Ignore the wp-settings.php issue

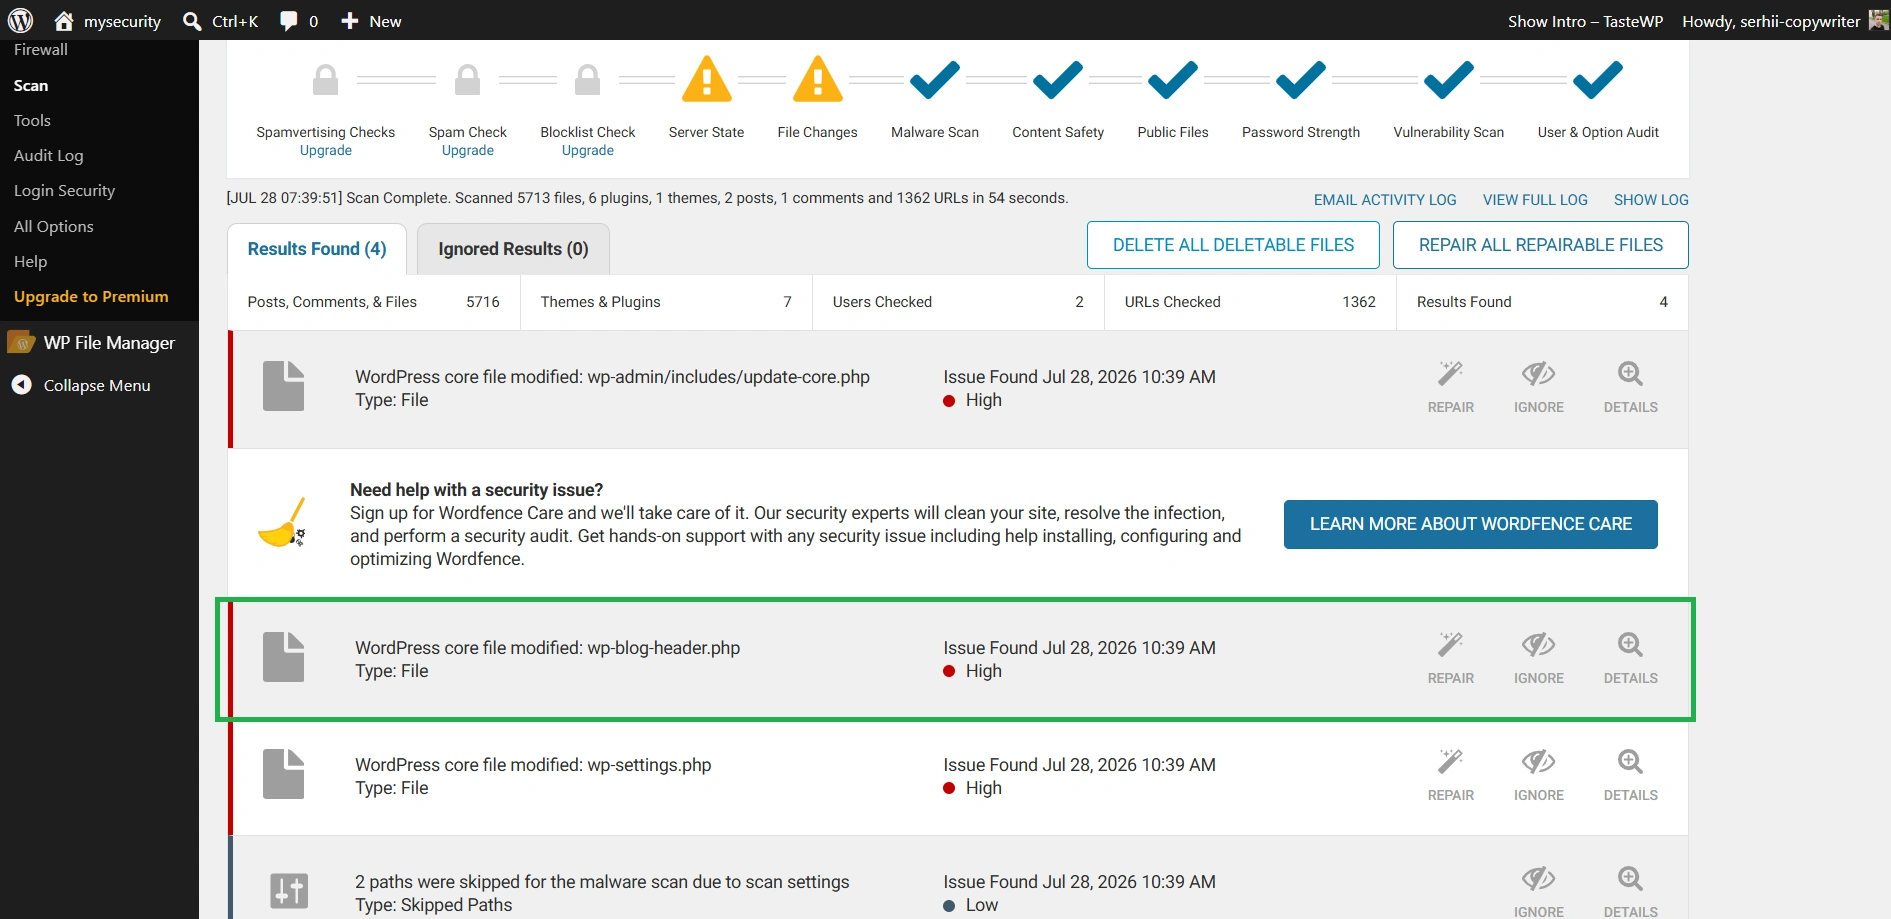coord(1539,775)
